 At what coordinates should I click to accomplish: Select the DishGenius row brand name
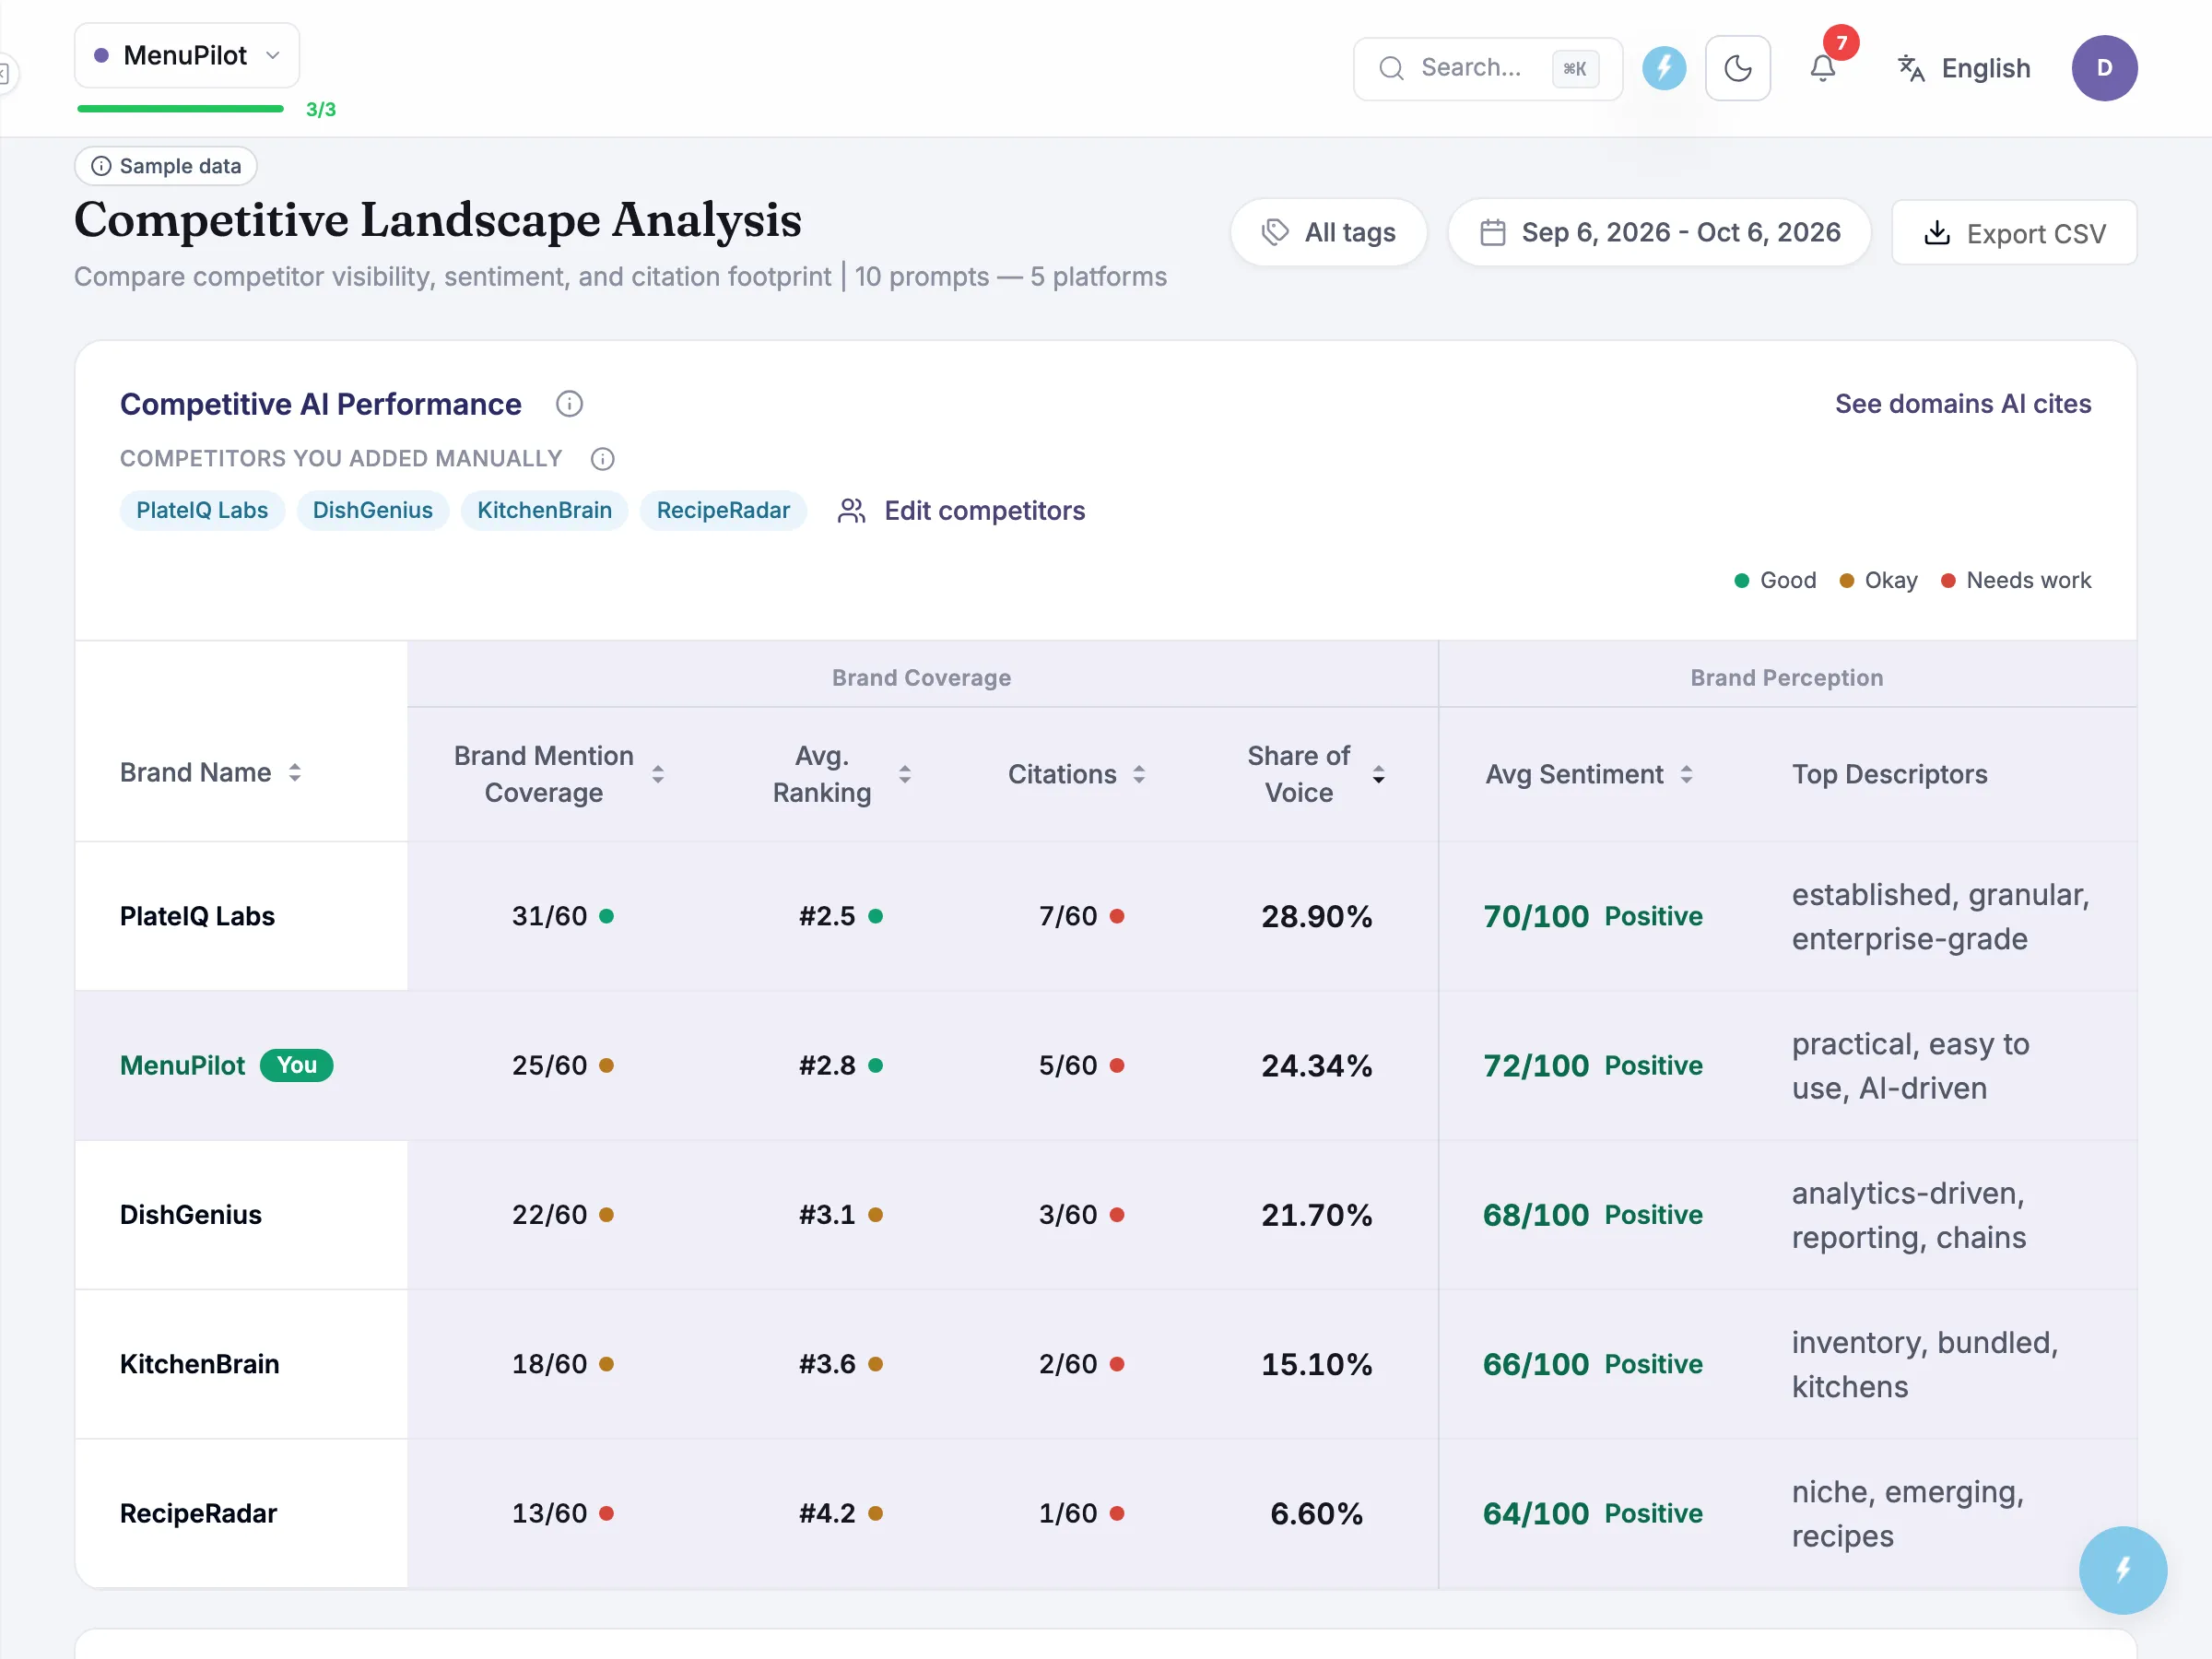coord(191,1215)
